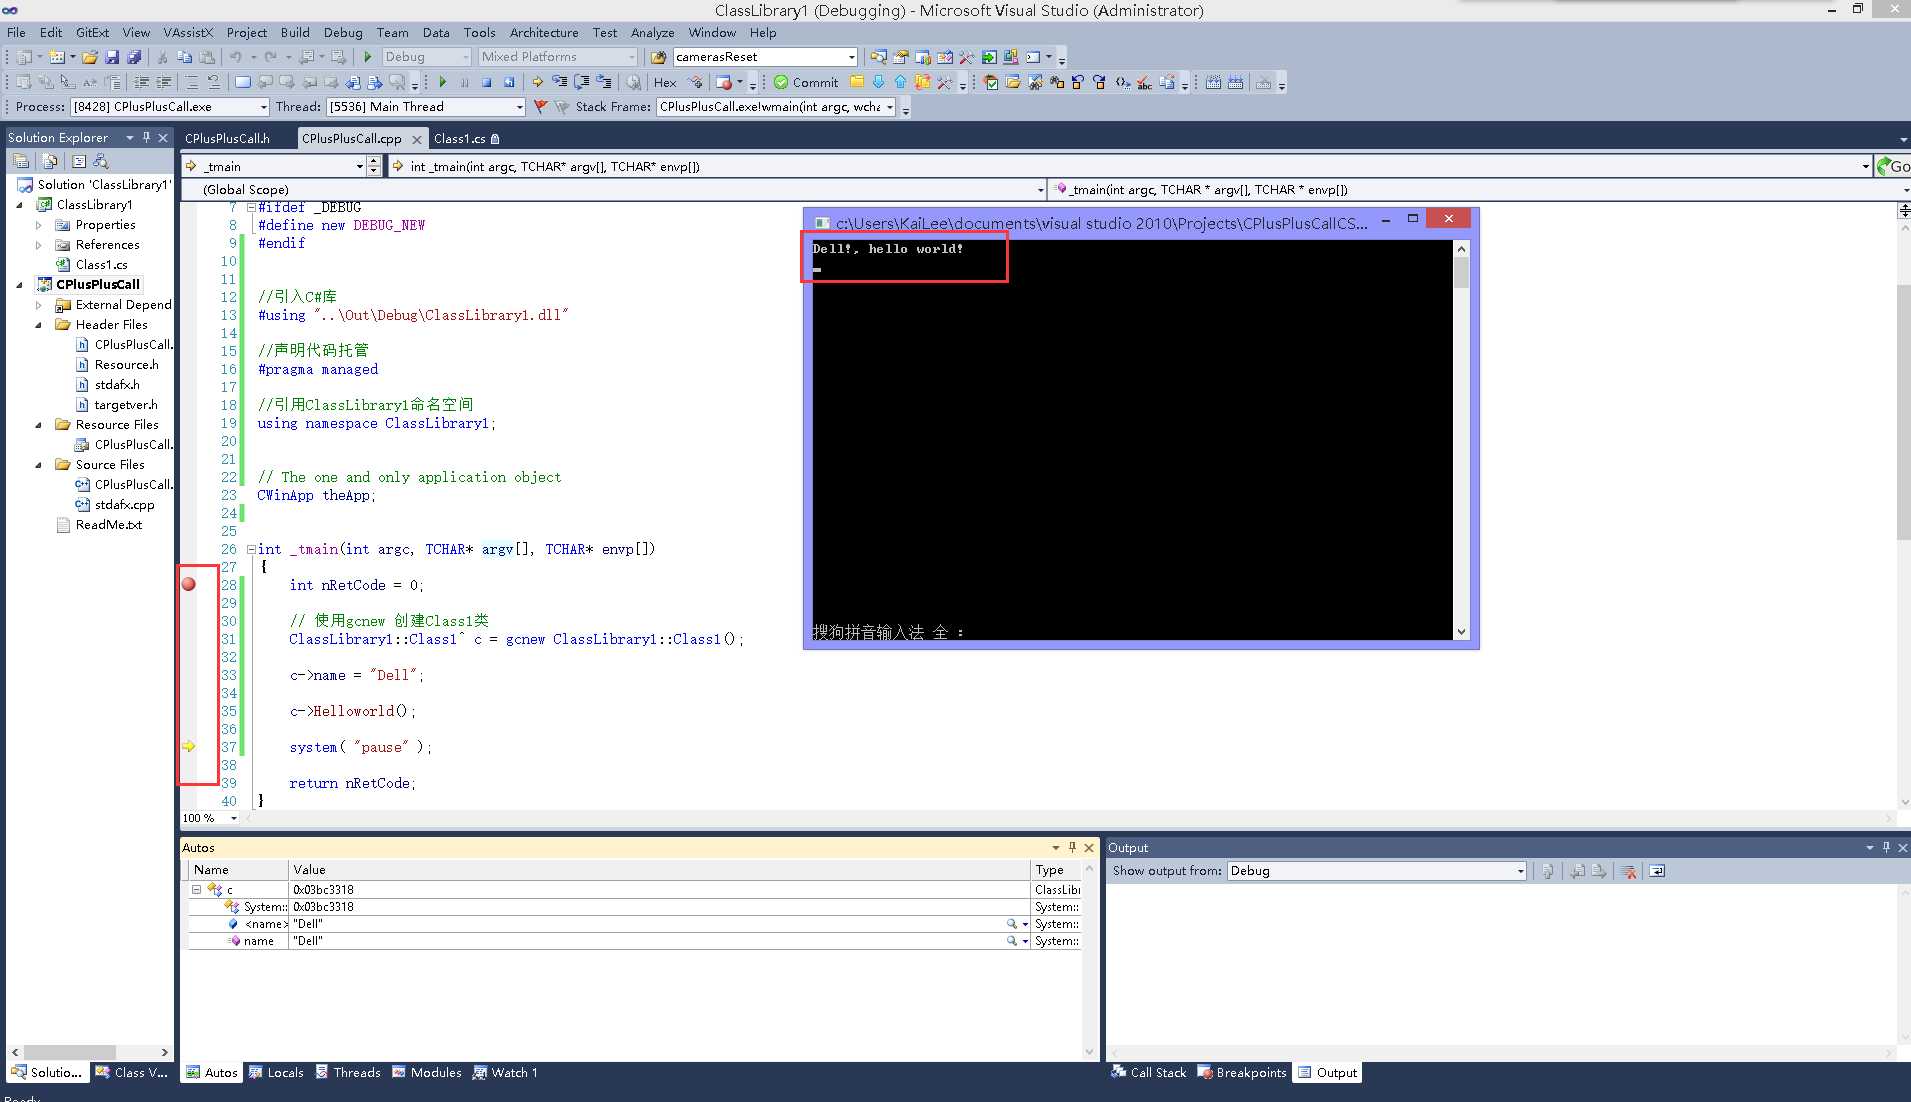
Task: Switch to the Locals tab
Action: (276, 1072)
